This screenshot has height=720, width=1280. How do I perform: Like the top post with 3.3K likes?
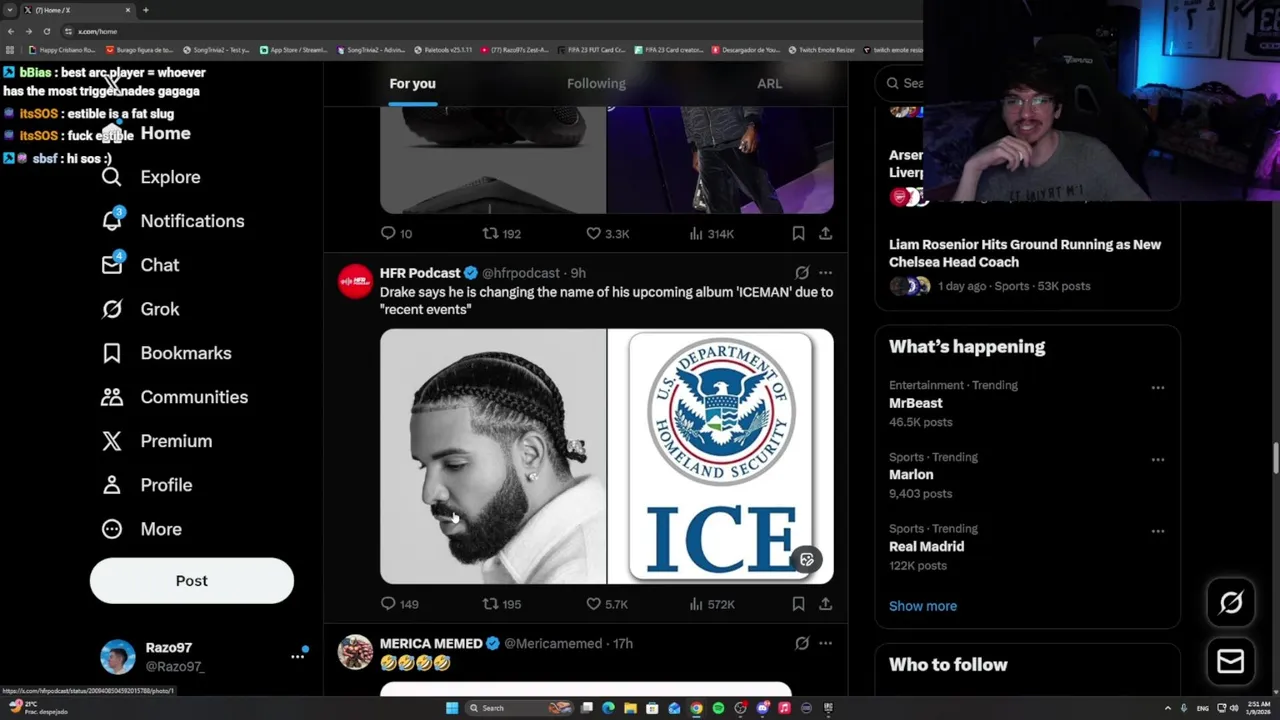[x=606, y=233]
